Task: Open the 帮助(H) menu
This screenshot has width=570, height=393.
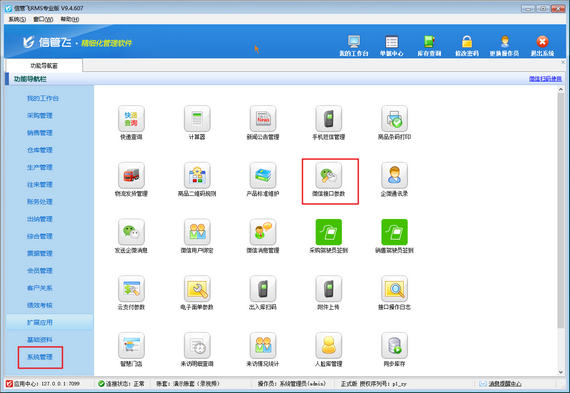Action: coord(70,19)
